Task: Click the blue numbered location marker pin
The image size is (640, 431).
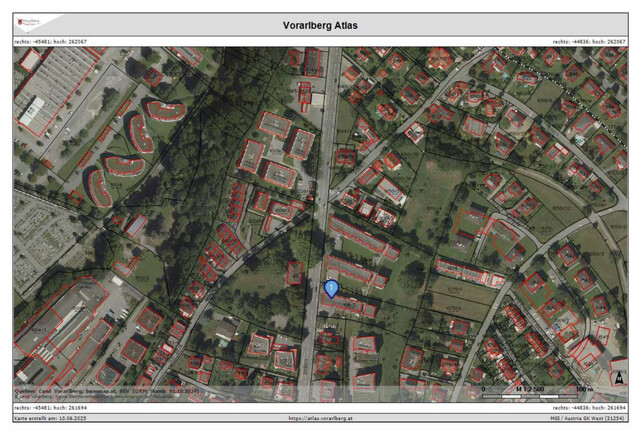Action: (x=331, y=289)
